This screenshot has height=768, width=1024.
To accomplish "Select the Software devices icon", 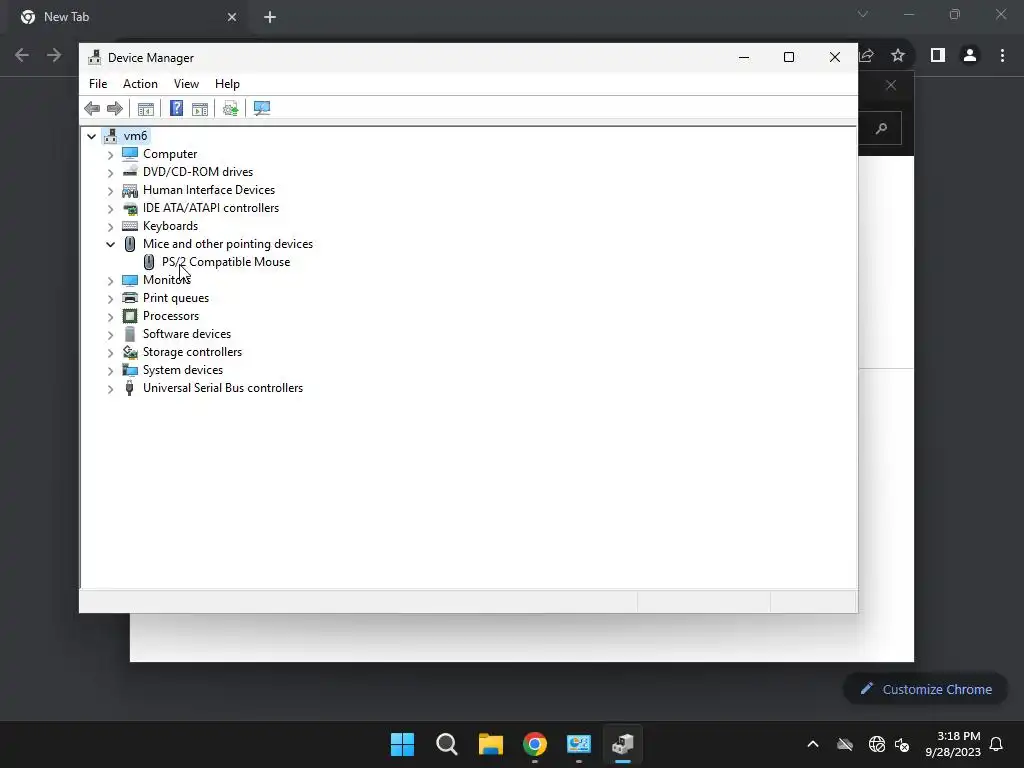I will [x=130, y=334].
